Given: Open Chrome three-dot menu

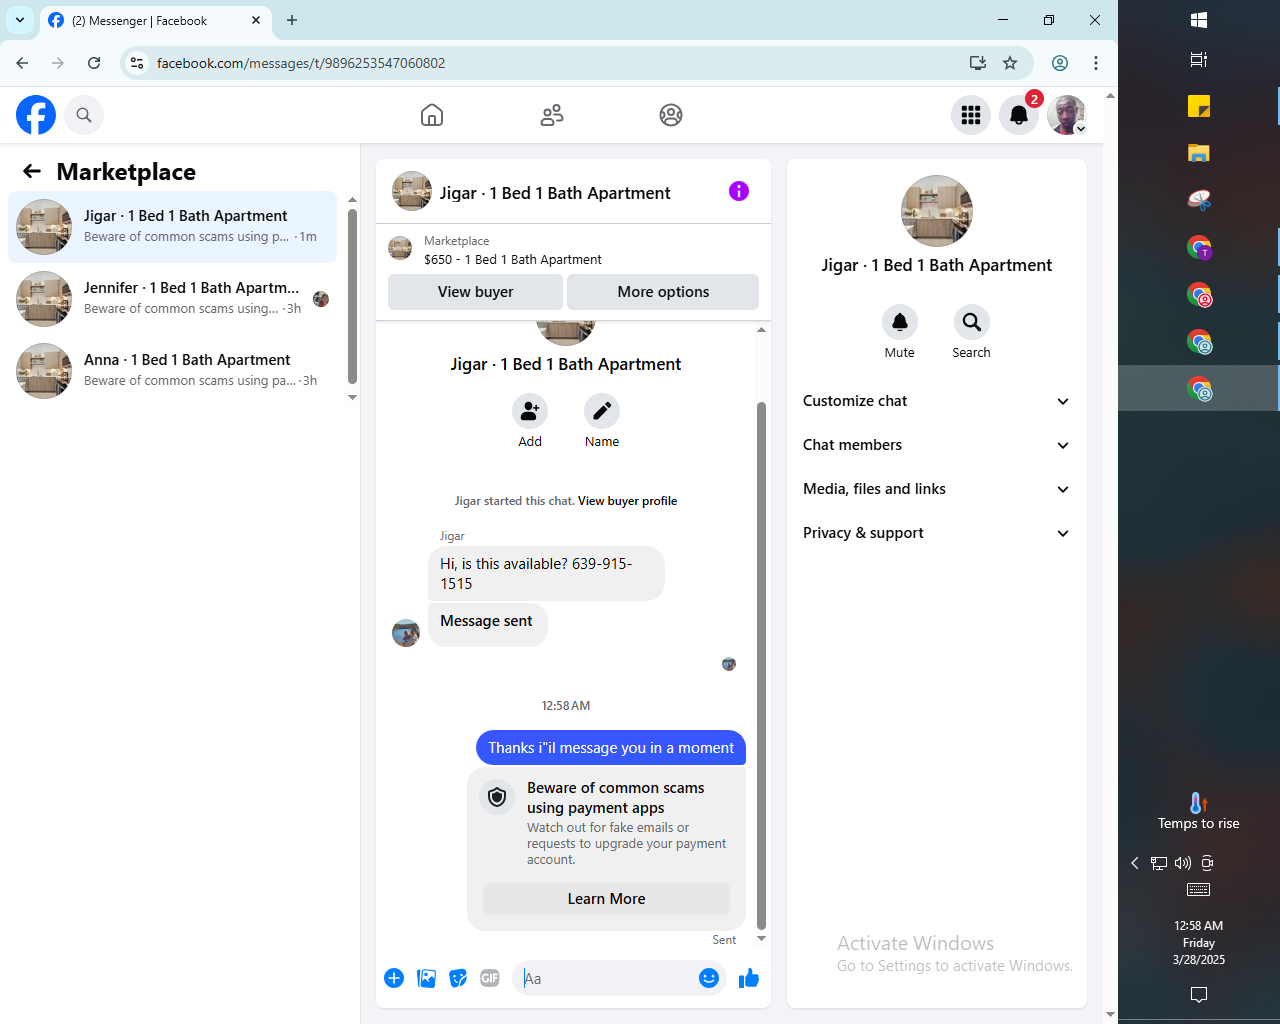Looking at the screenshot, I should (x=1096, y=63).
